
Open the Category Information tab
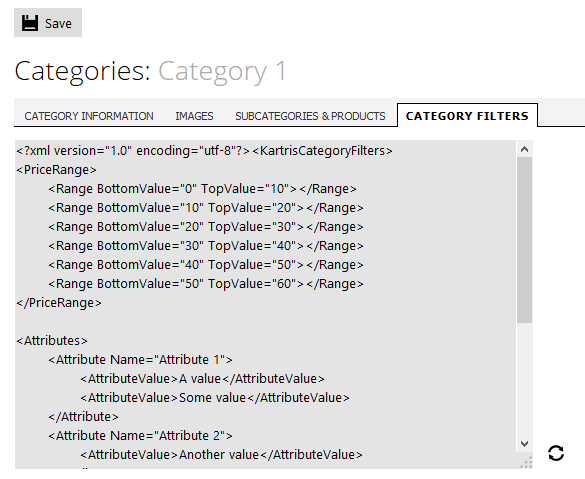click(x=89, y=116)
